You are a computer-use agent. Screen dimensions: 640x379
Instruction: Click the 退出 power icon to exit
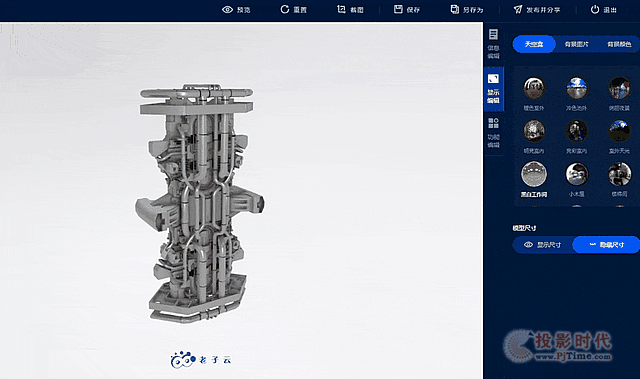click(x=595, y=9)
